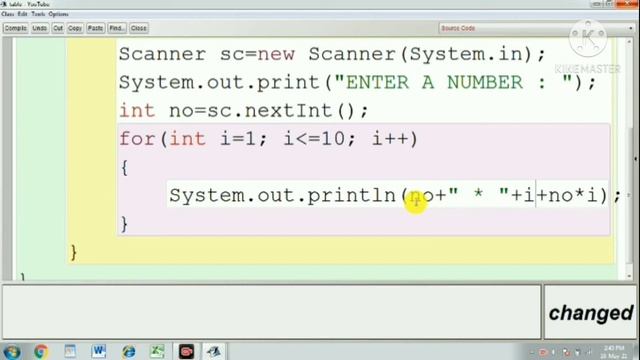Viewport: 640px width, 360px height.
Task: Open the Windows Start button
Action: click(x=12, y=351)
